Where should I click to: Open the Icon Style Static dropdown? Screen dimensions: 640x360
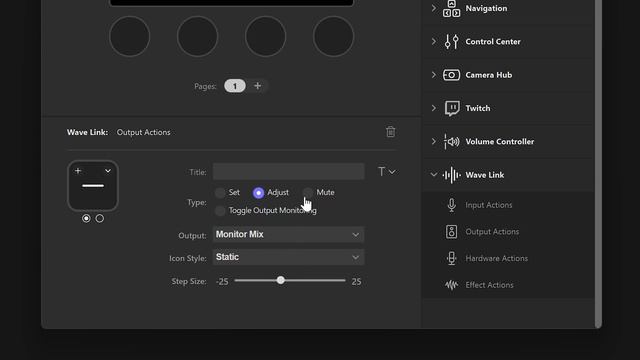click(x=288, y=257)
